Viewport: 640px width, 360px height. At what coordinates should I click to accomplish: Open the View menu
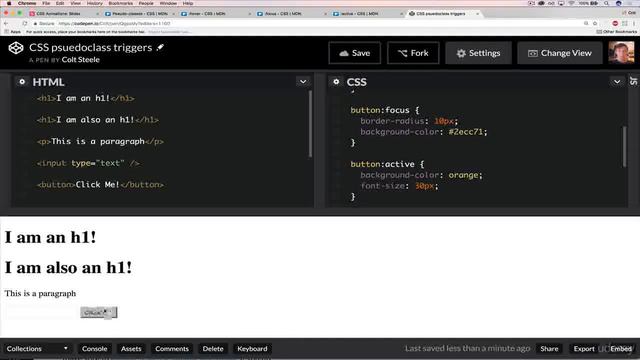pos(76,3)
